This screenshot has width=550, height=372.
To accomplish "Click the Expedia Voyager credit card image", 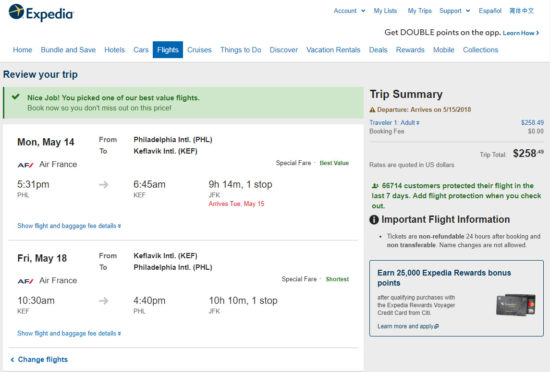I will pos(516,304).
